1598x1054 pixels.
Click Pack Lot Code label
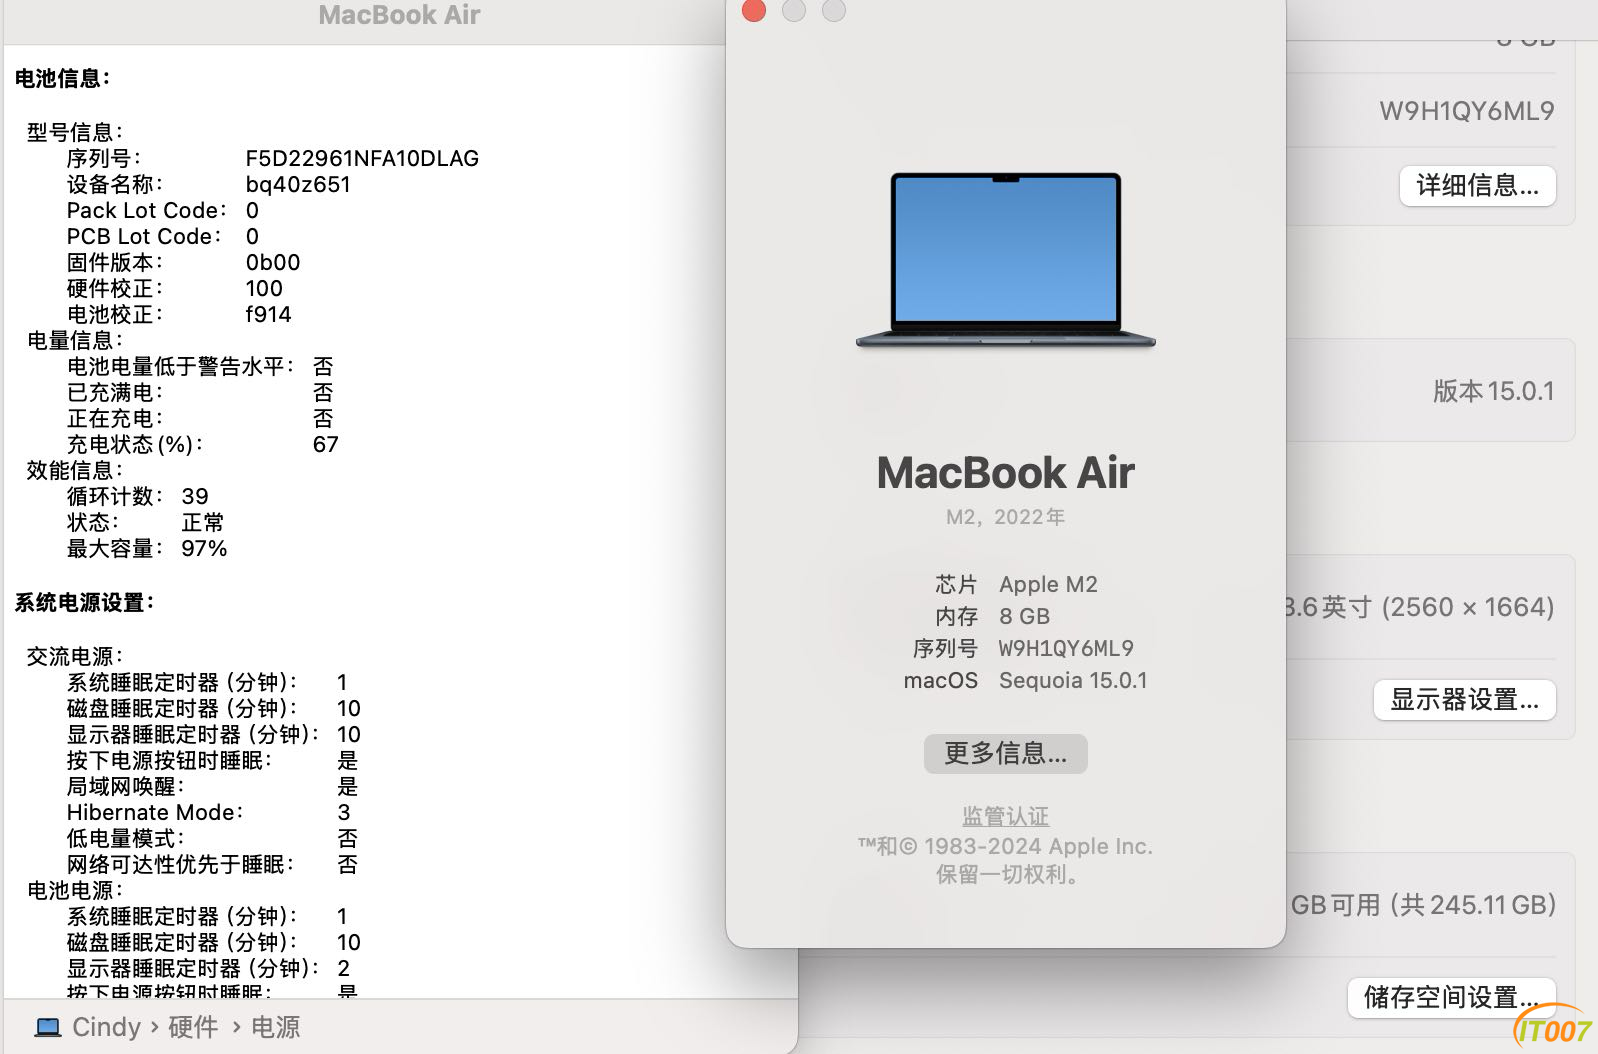pyautogui.click(x=146, y=210)
